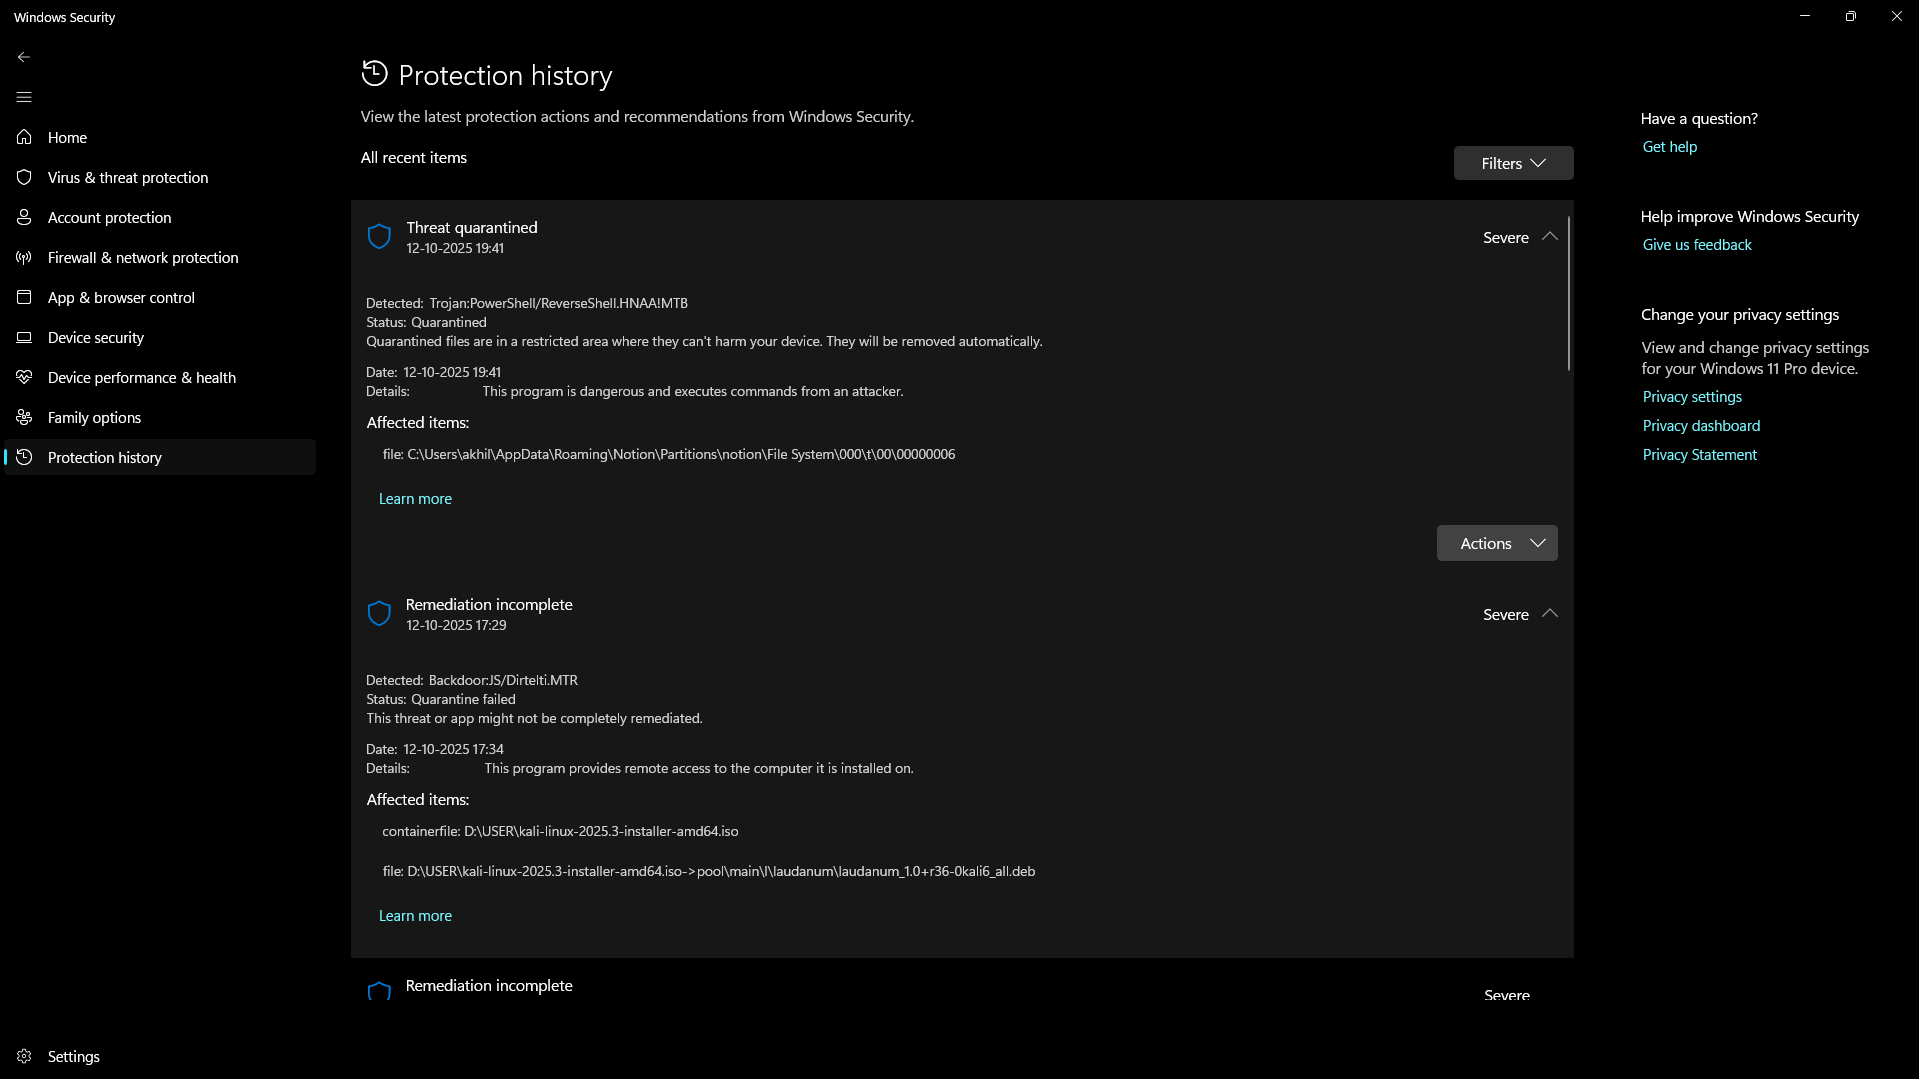
Task: Collapse the Remediation incomplete entry chevron
Action: click(1549, 613)
